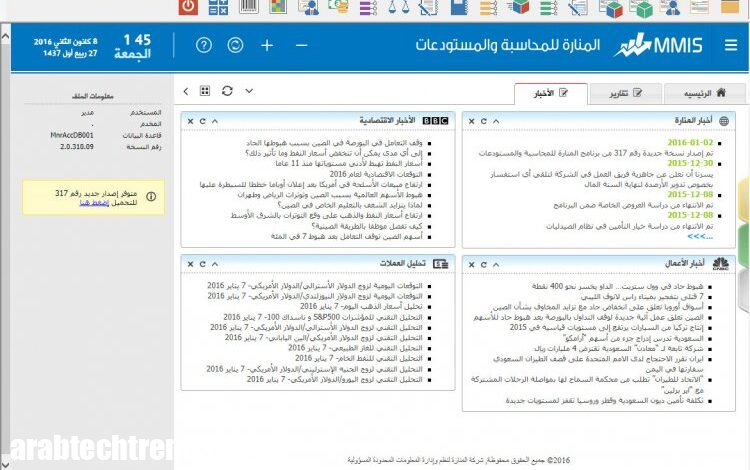Open headline التحليل الفني للغاز الطبيعي

[355, 348]
